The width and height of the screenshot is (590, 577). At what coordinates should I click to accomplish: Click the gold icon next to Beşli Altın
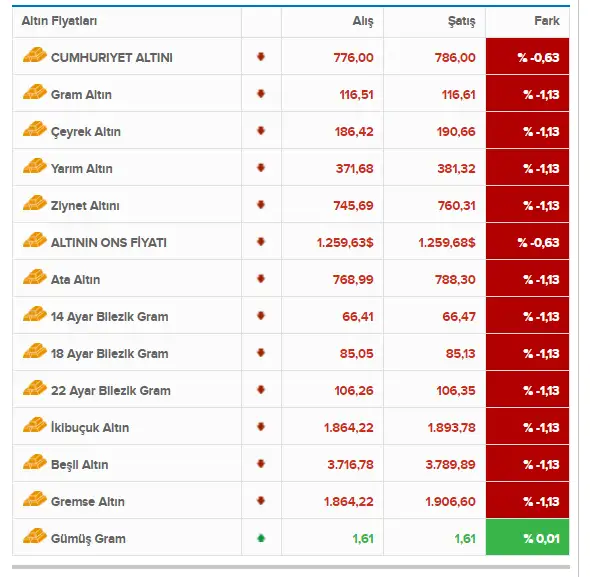tap(35, 462)
